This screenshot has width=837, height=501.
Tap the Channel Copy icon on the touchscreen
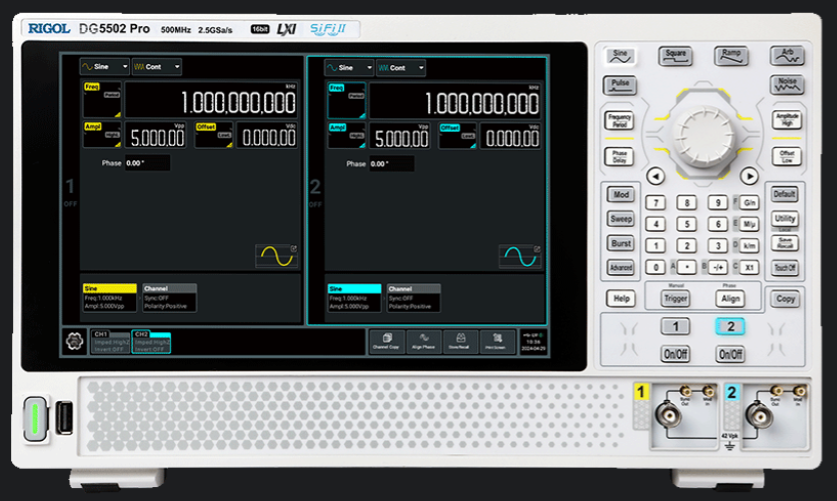[386, 341]
